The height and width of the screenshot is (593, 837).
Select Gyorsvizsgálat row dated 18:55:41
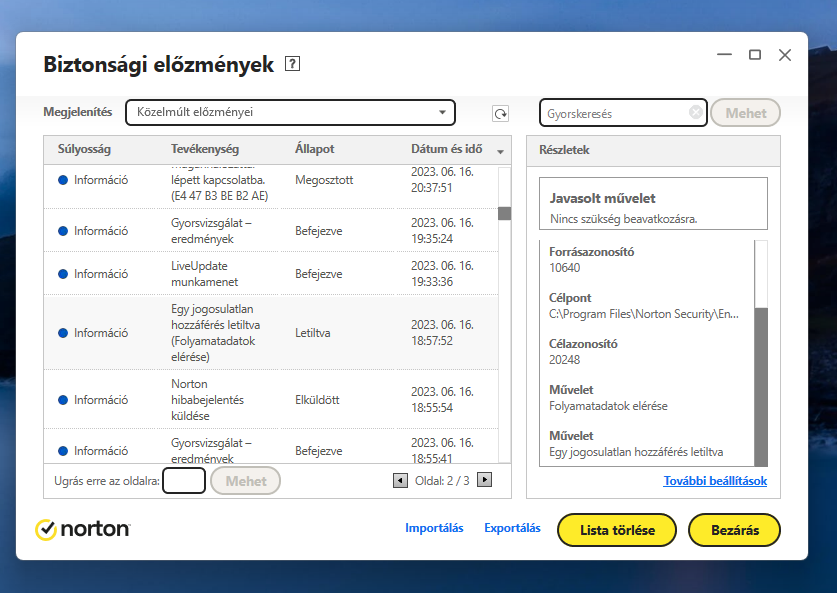[271, 447]
